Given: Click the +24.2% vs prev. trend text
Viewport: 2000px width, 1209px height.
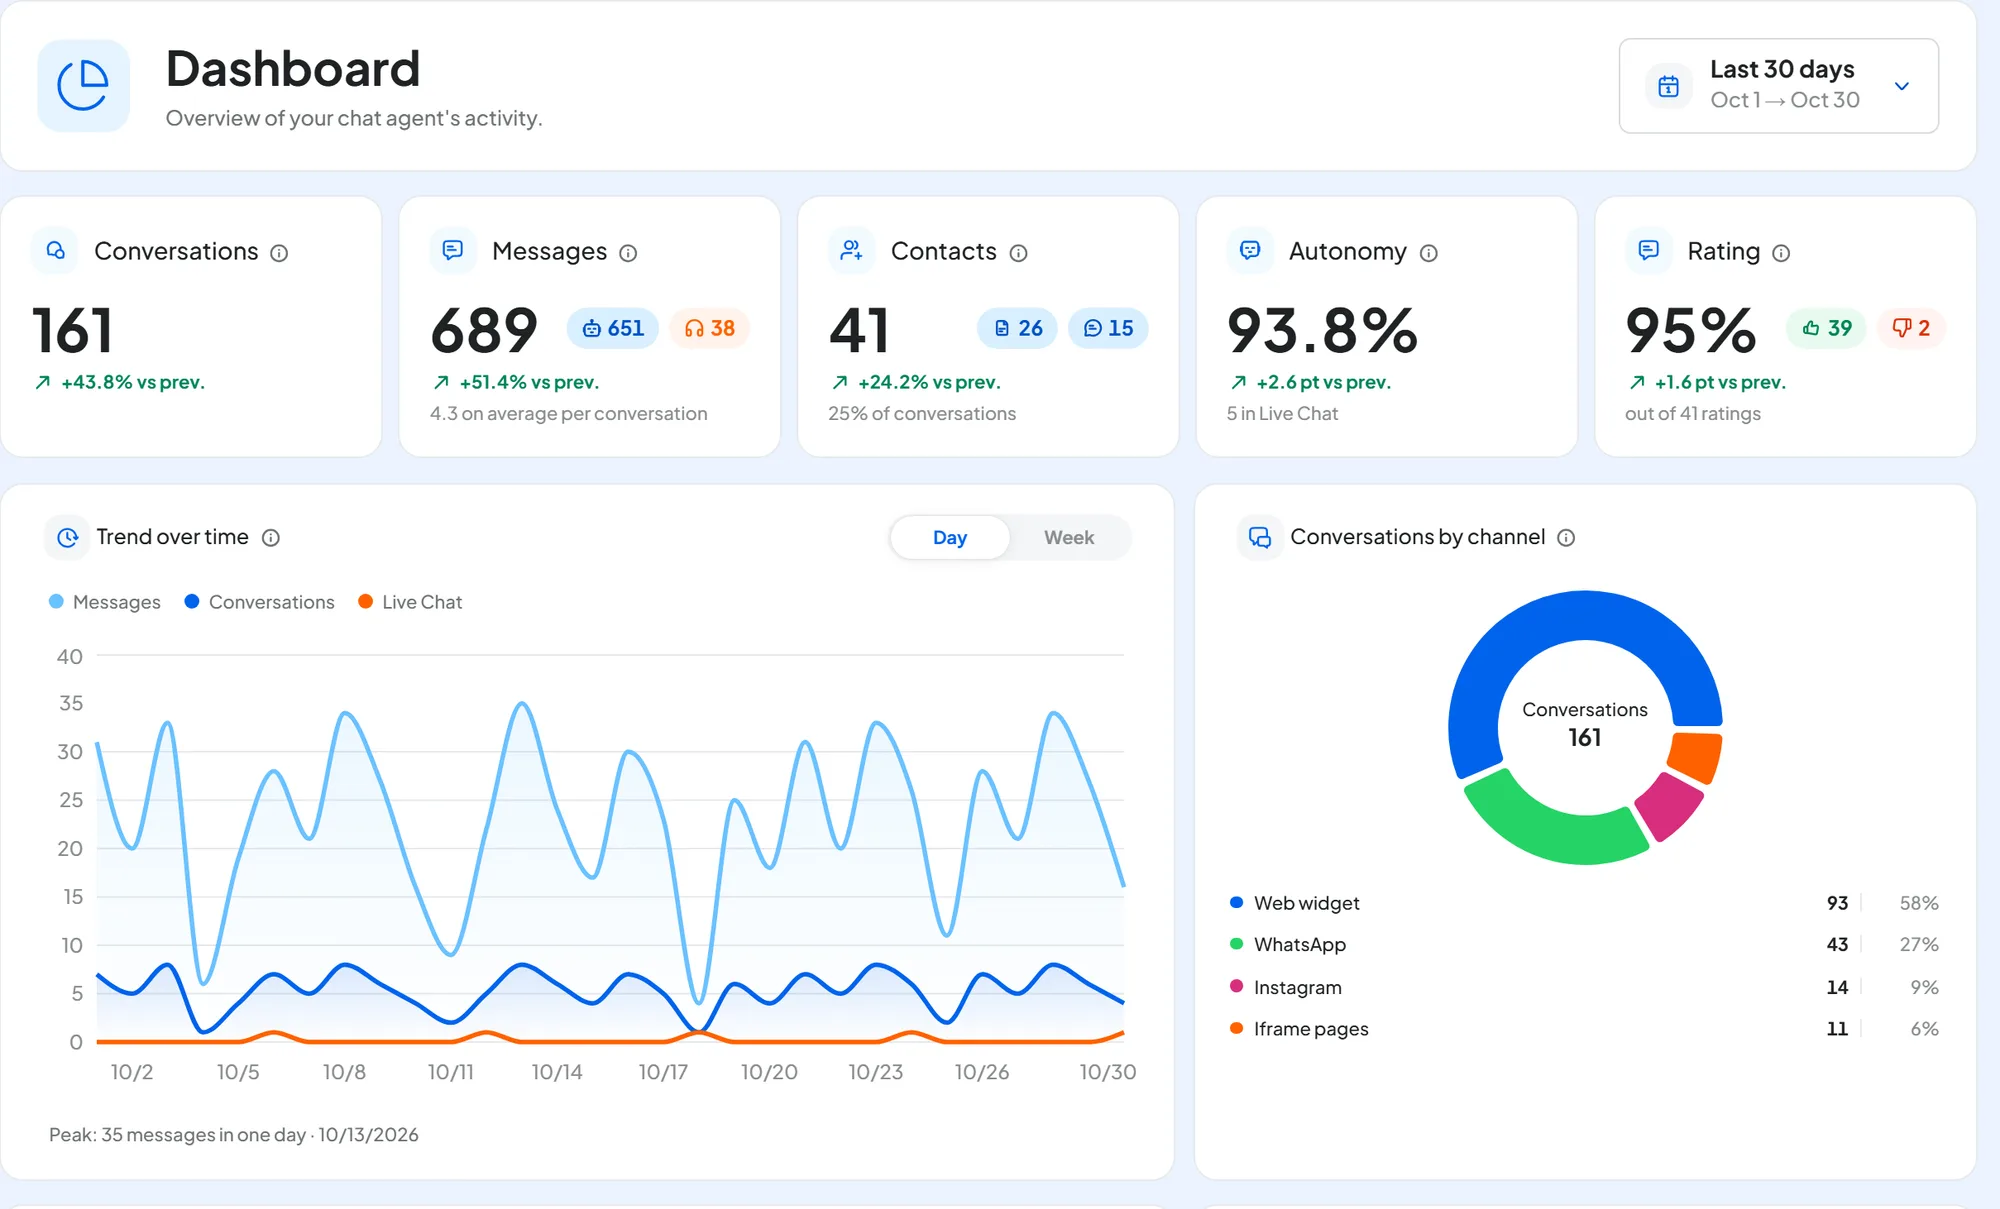Looking at the screenshot, I should click(x=929, y=382).
